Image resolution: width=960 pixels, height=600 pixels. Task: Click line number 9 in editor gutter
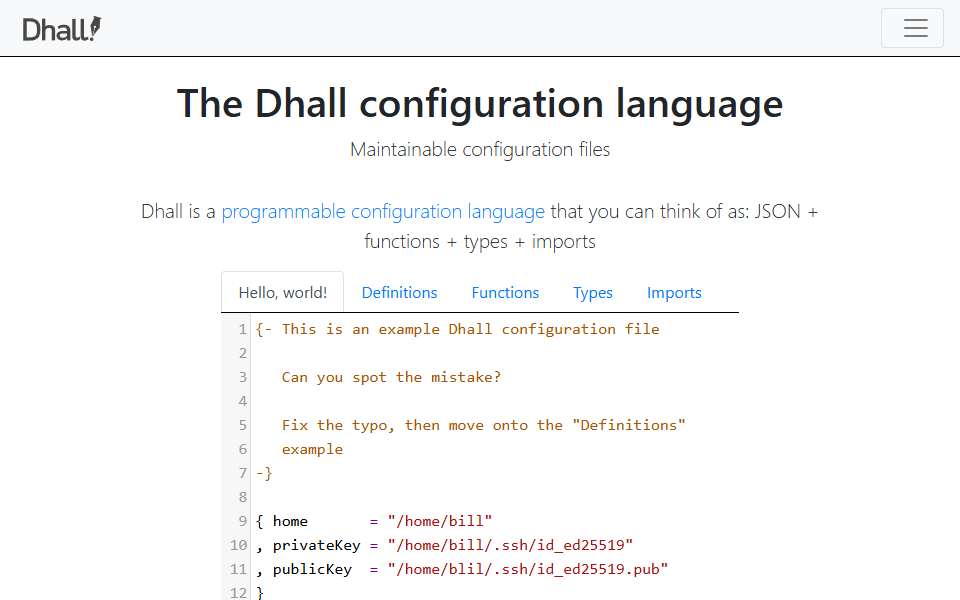coord(242,521)
